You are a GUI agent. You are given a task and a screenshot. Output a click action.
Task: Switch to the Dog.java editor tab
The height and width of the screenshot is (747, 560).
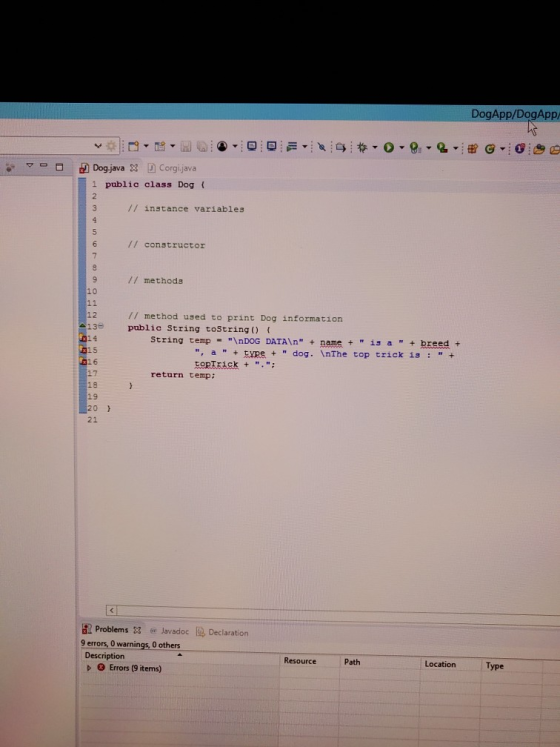point(108,168)
